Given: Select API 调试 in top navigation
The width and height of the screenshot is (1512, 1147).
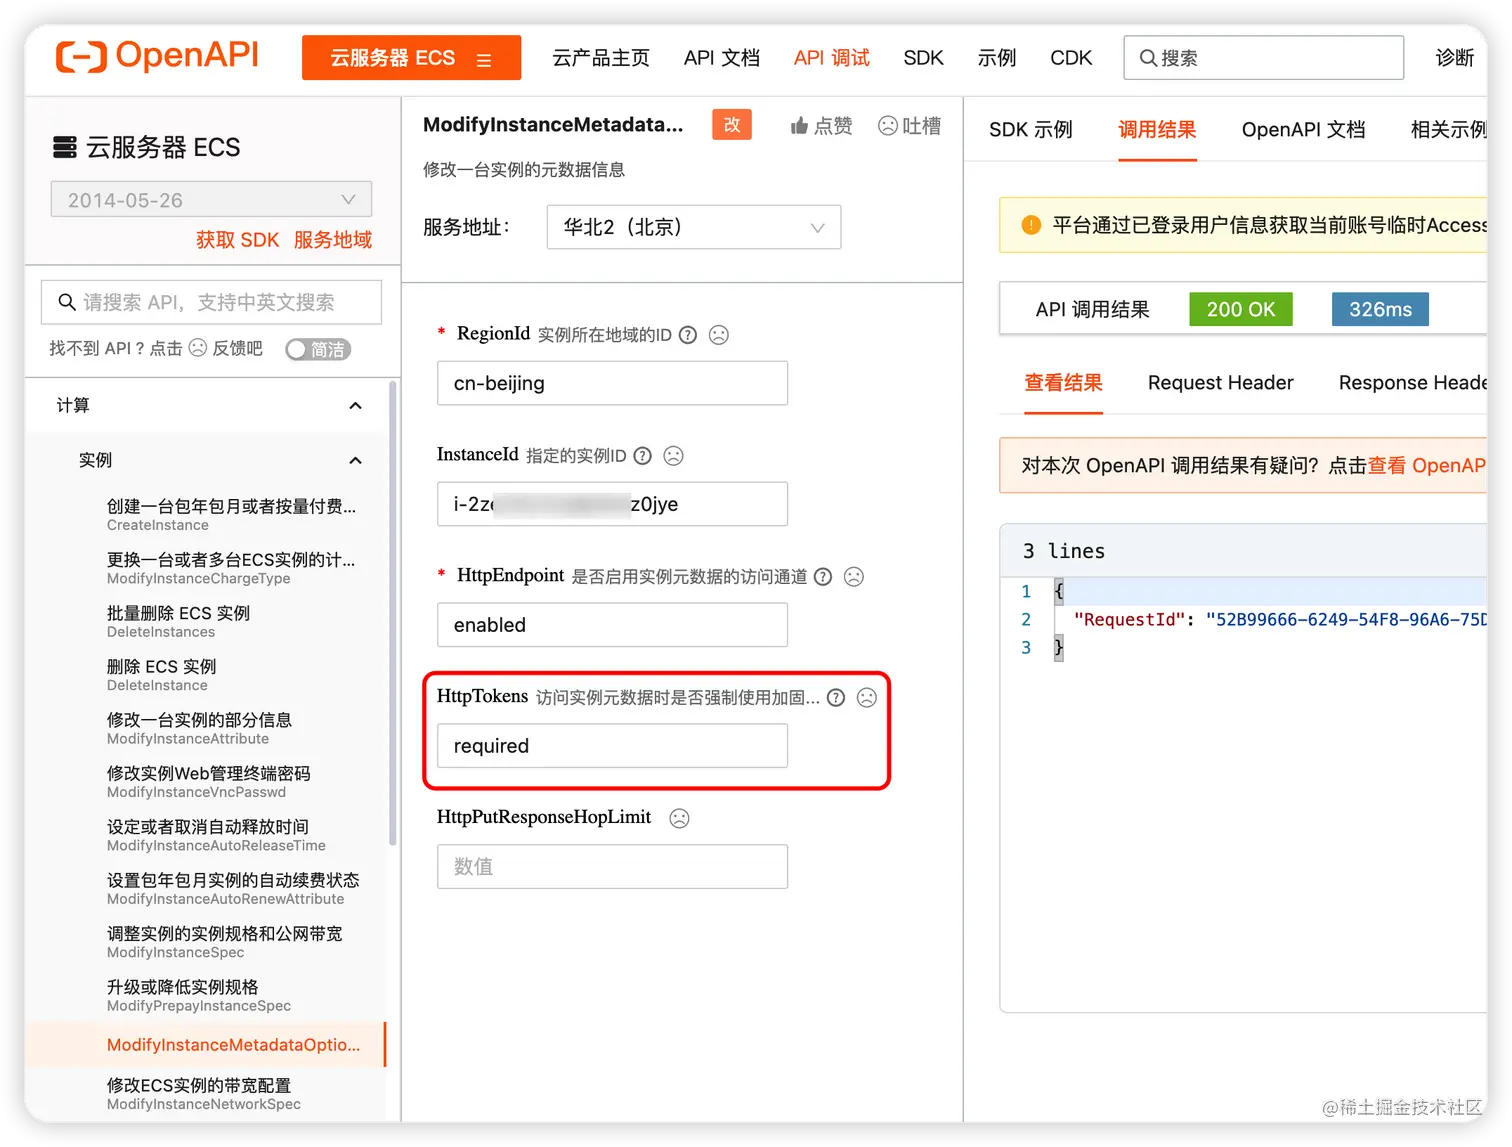Looking at the screenshot, I should 832,58.
